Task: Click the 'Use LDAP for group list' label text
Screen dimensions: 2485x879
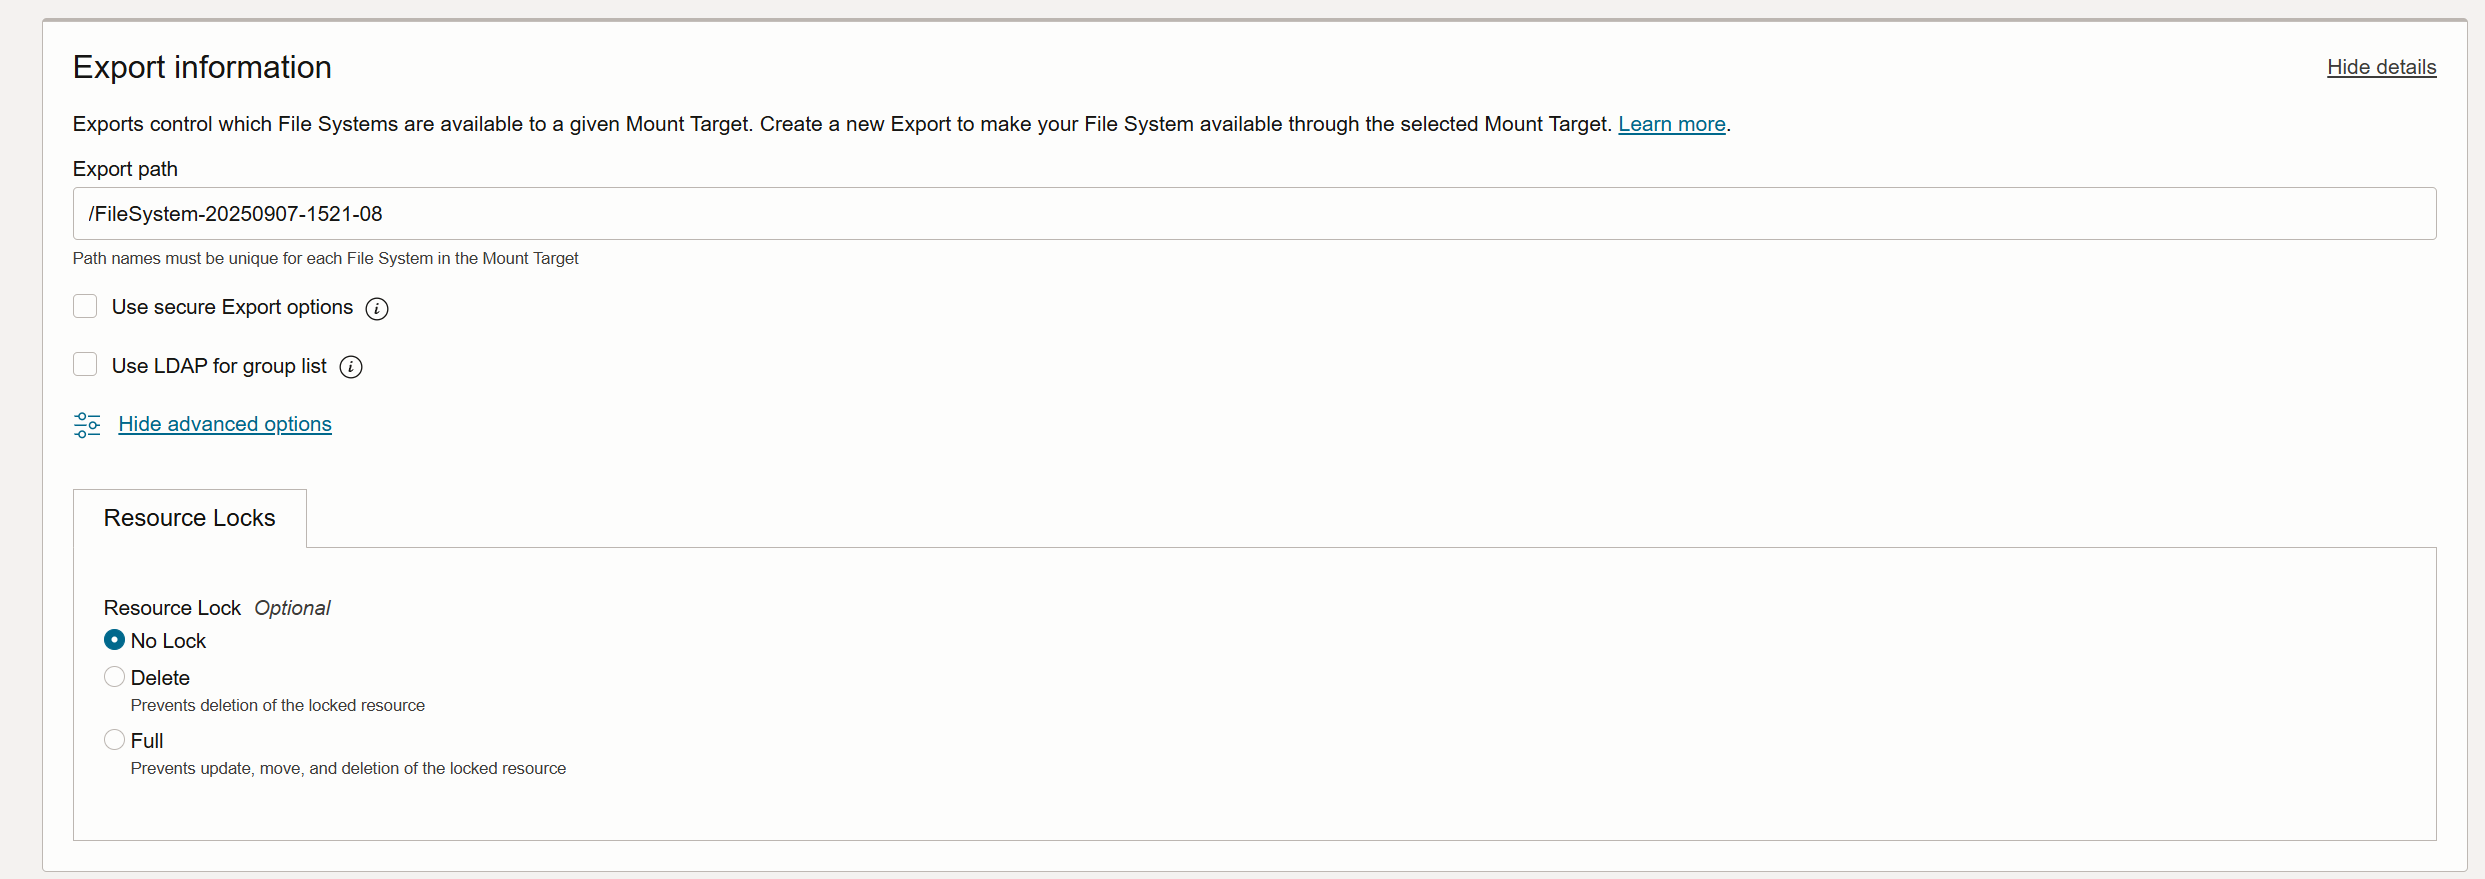Action: tap(219, 366)
